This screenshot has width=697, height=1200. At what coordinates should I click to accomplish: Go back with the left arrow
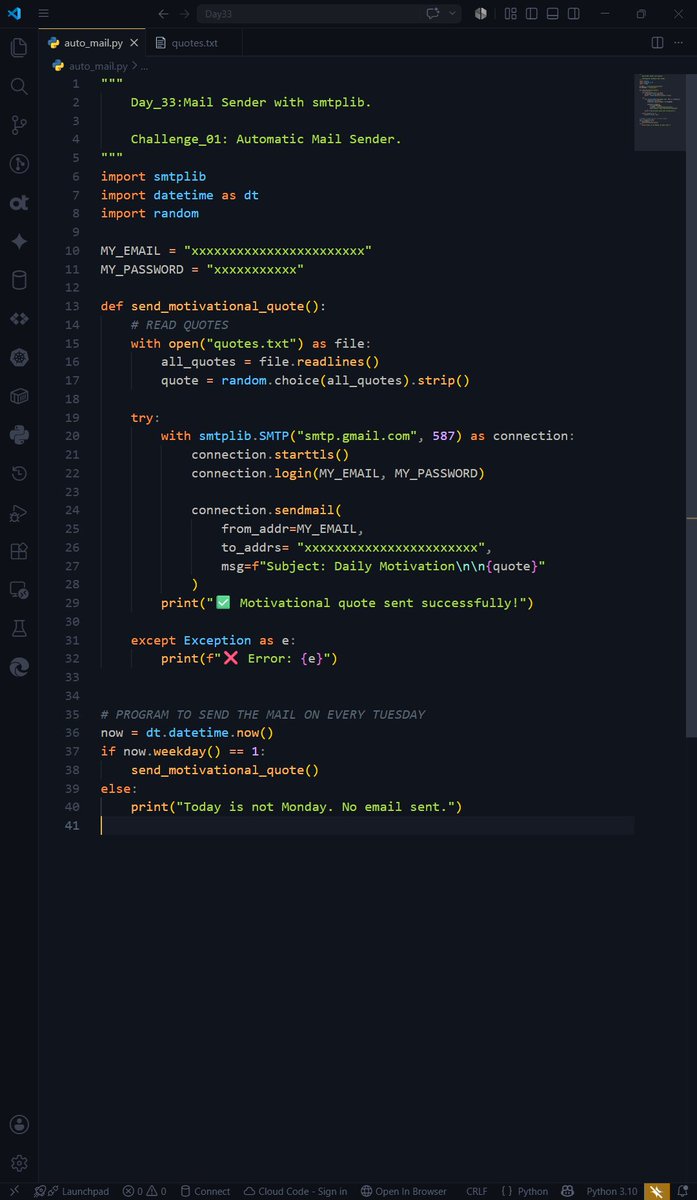163,14
